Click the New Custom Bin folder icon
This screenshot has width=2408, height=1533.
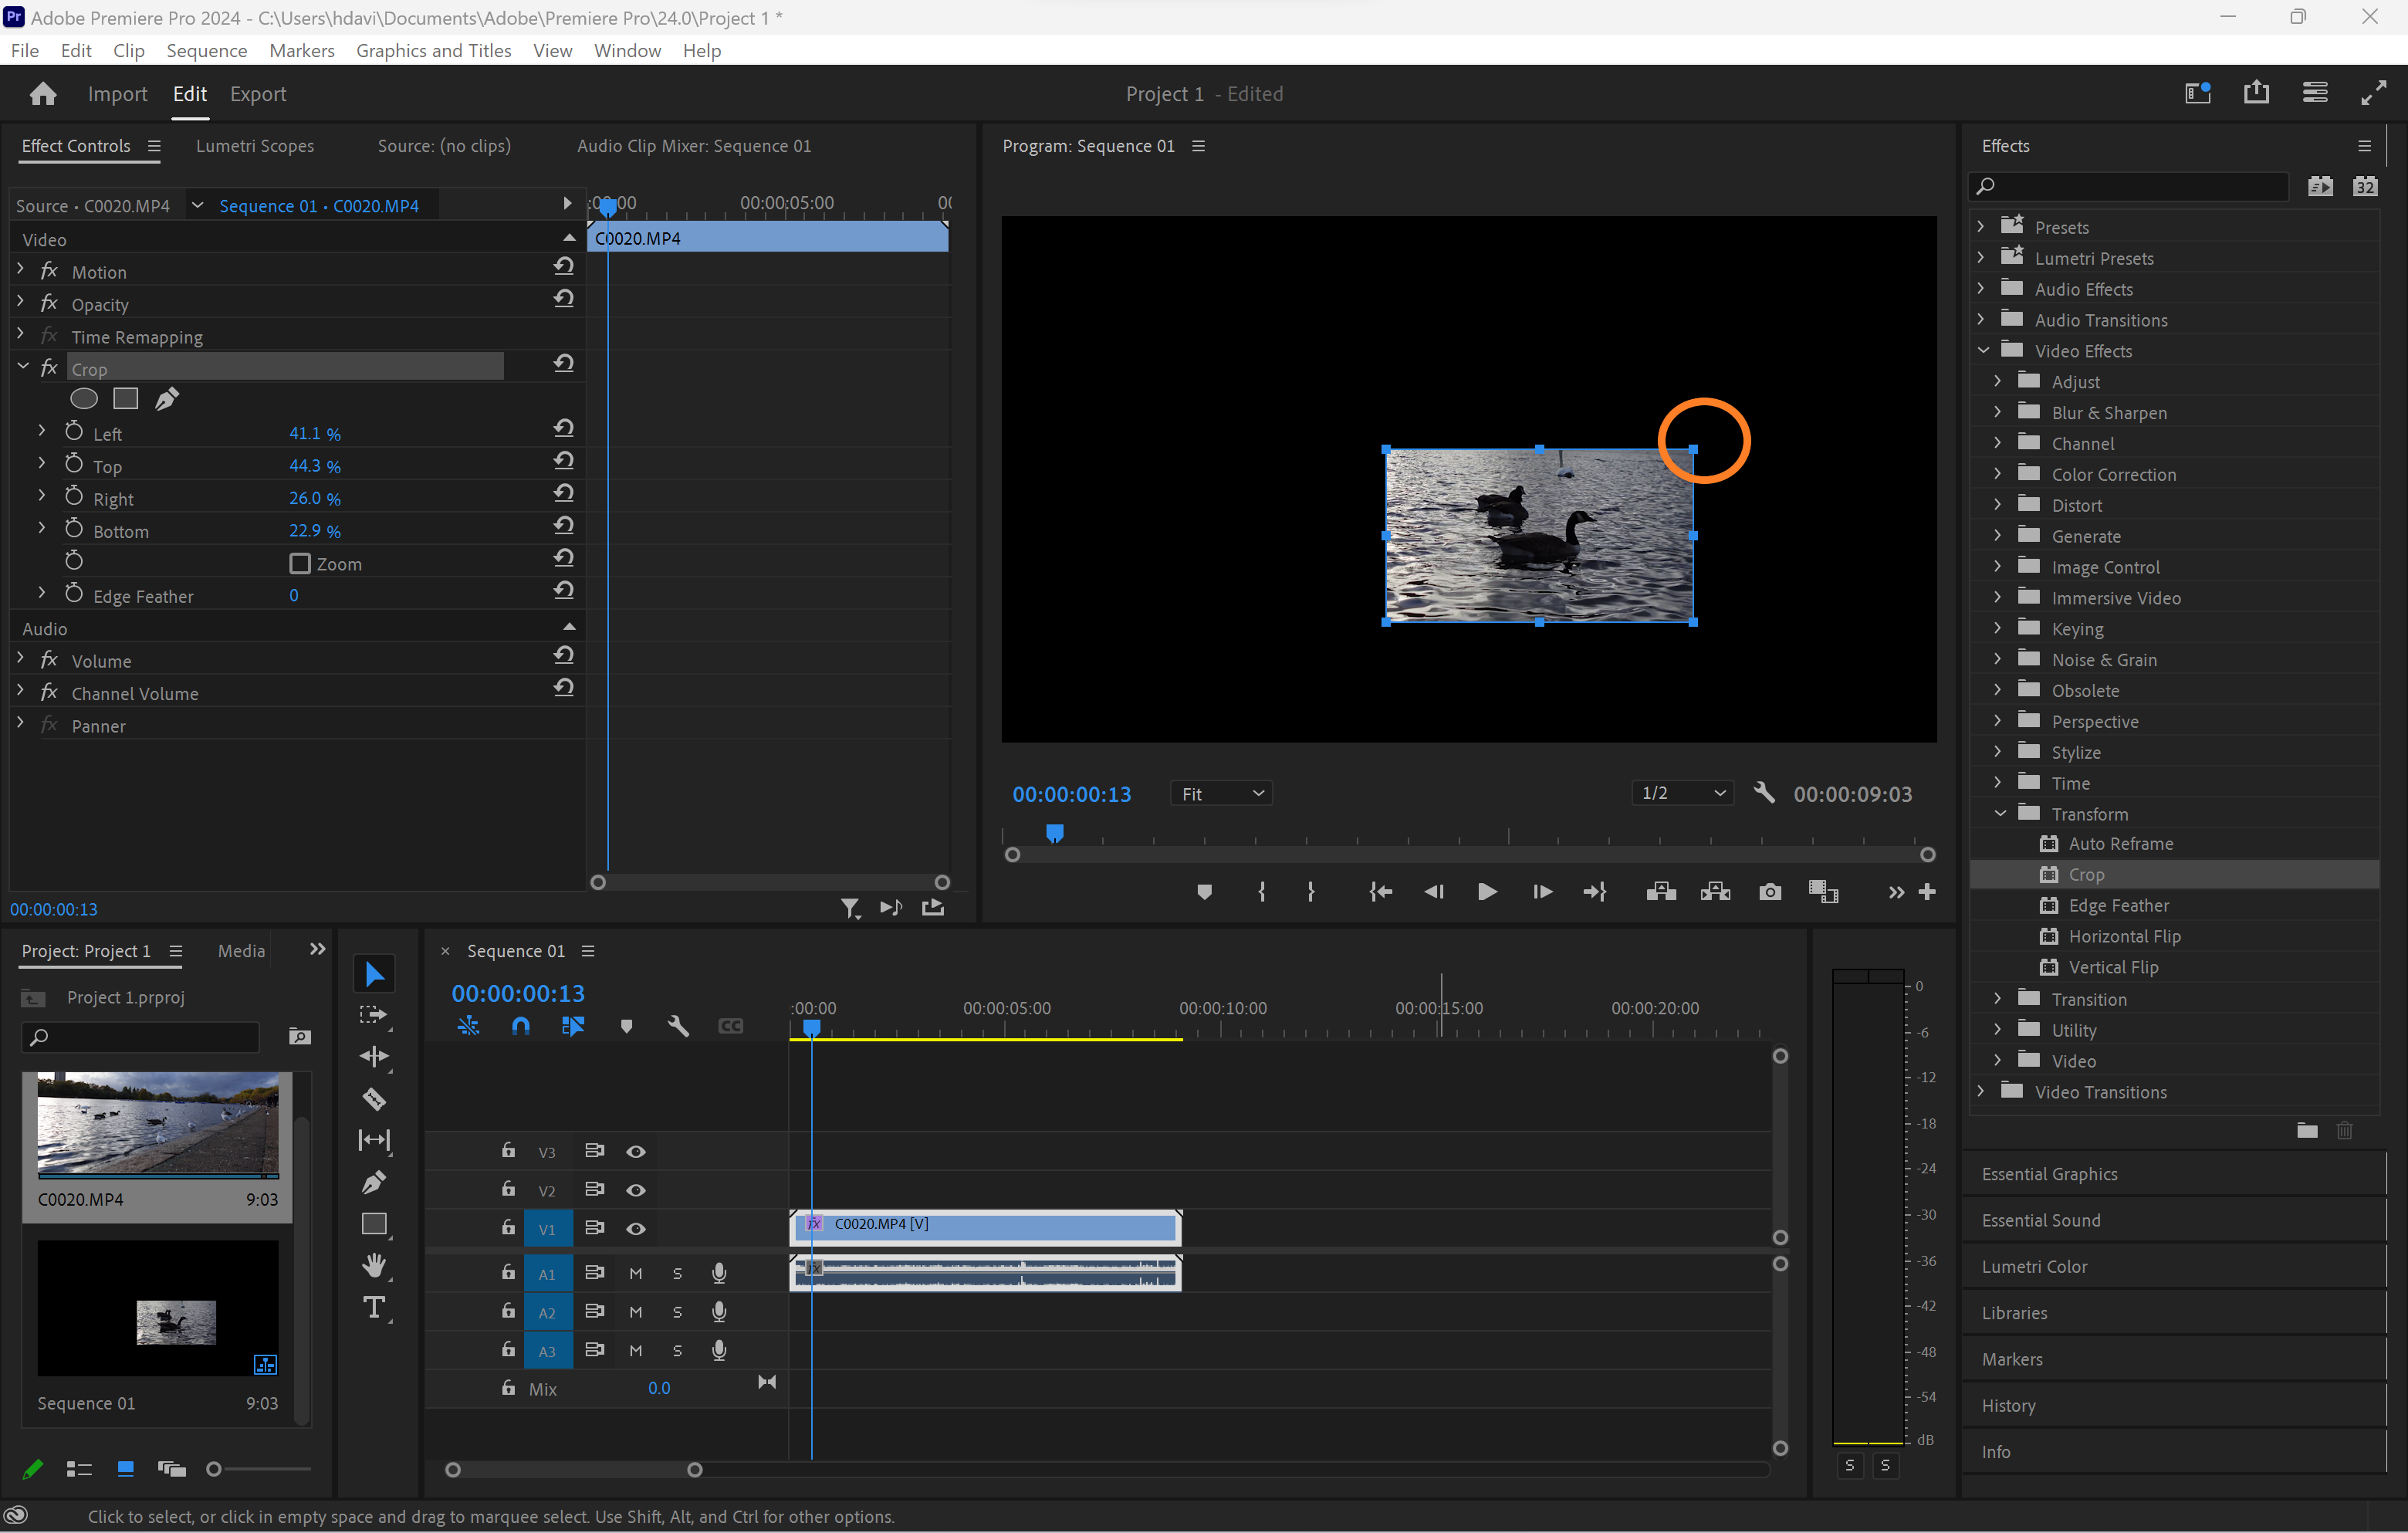(x=2307, y=1131)
